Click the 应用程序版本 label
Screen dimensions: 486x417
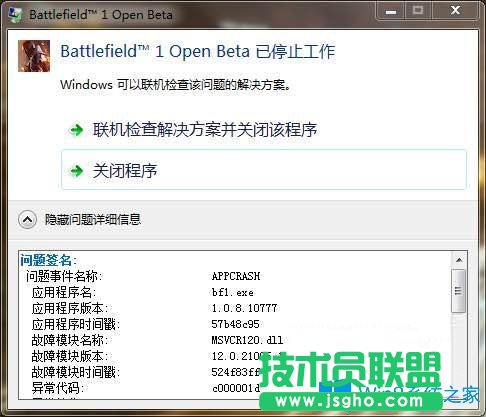(70, 308)
